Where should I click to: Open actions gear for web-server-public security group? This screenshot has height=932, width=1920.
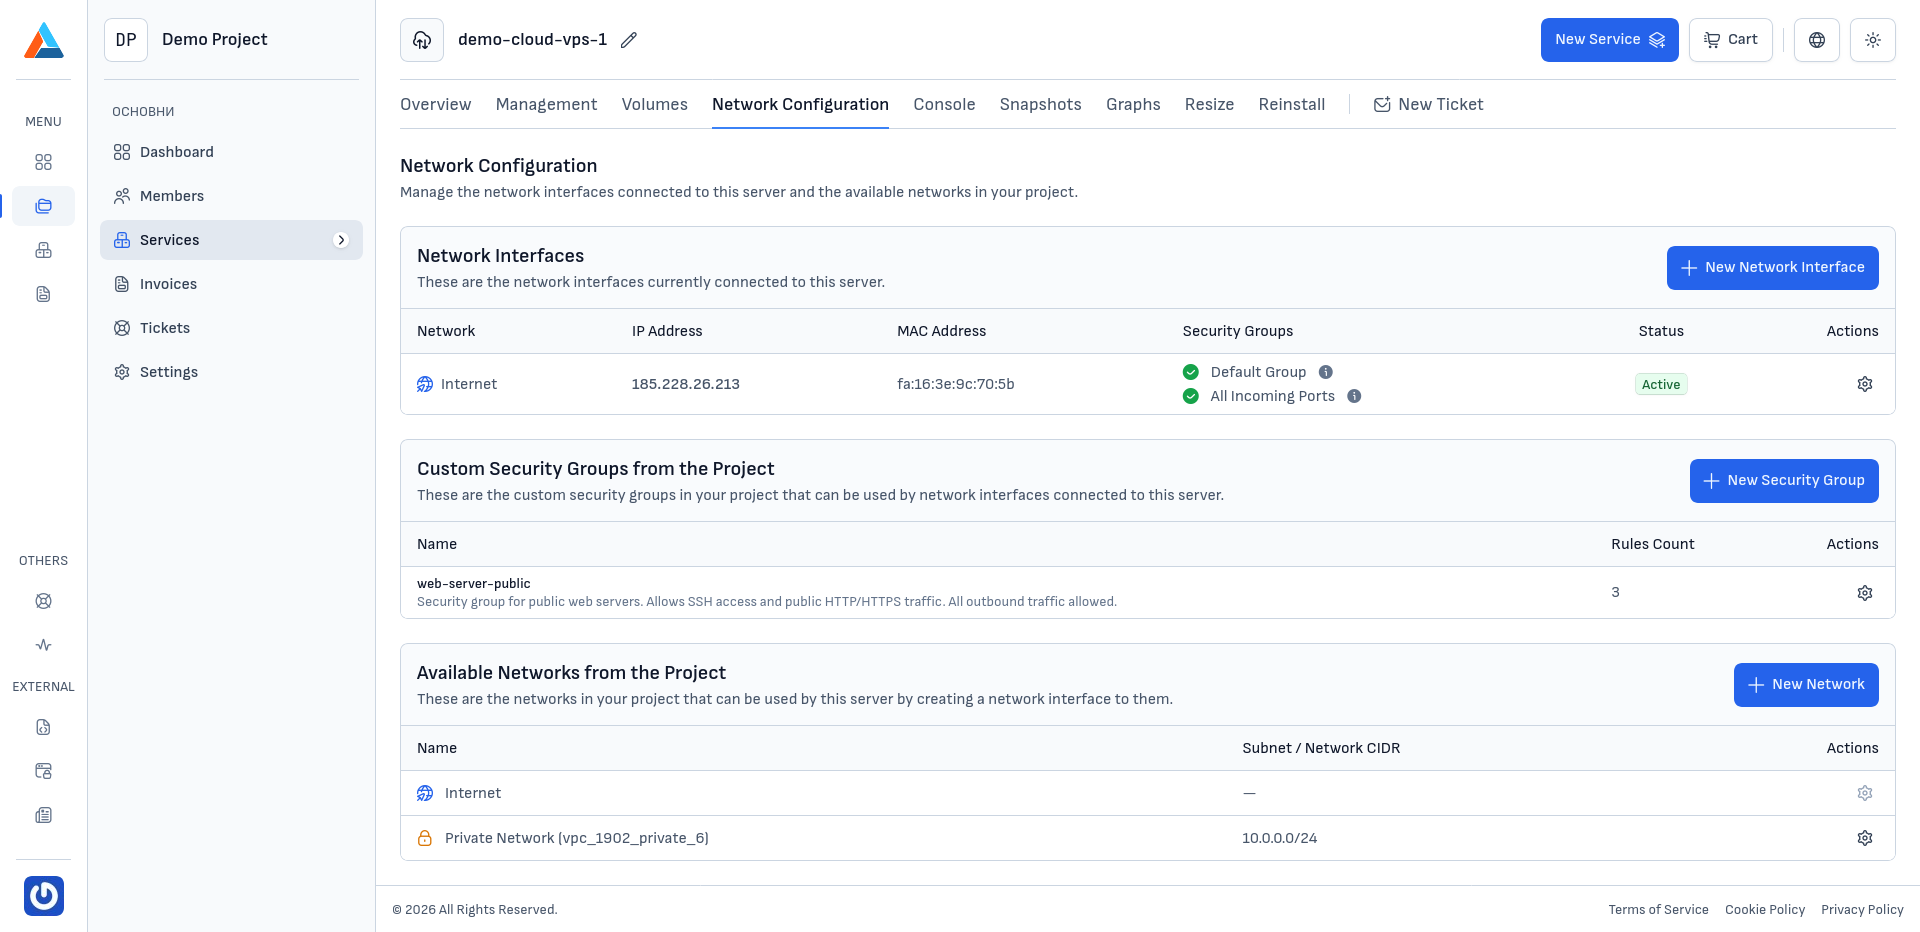(1864, 593)
